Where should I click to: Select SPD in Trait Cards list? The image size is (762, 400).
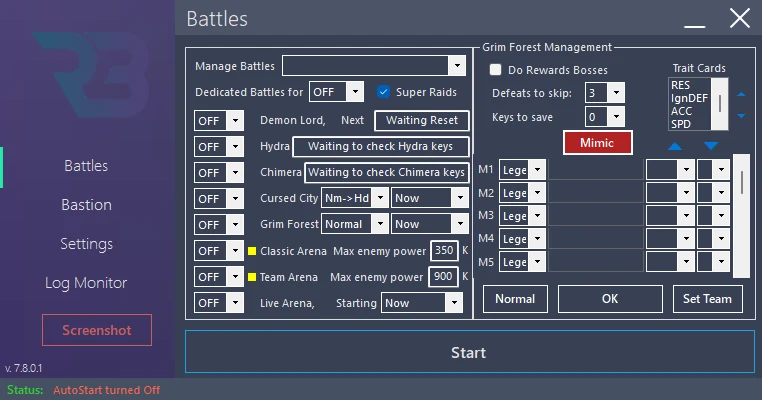[x=681, y=124]
